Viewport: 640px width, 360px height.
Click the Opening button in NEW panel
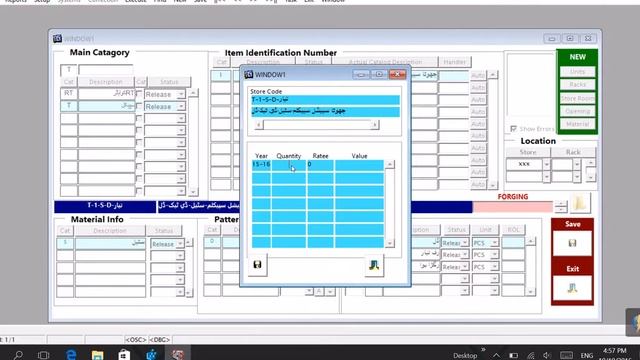pos(577,111)
